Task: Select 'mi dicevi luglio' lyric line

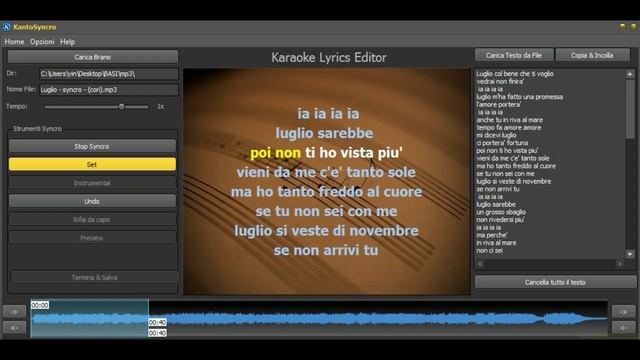Action: (x=496, y=135)
